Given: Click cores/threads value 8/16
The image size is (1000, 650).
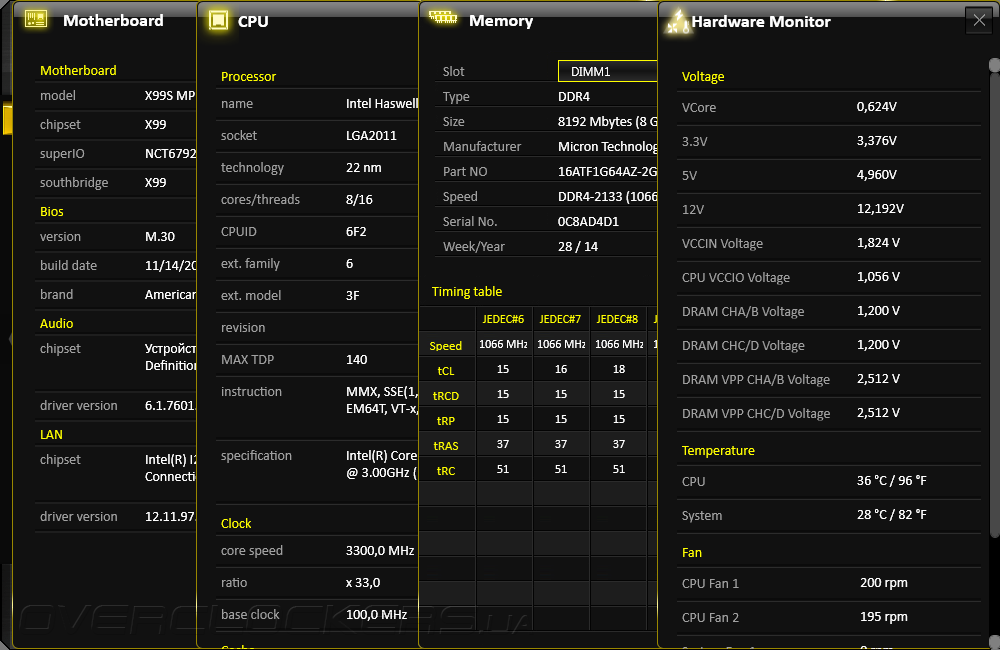Looking at the screenshot, I should 359,199.
